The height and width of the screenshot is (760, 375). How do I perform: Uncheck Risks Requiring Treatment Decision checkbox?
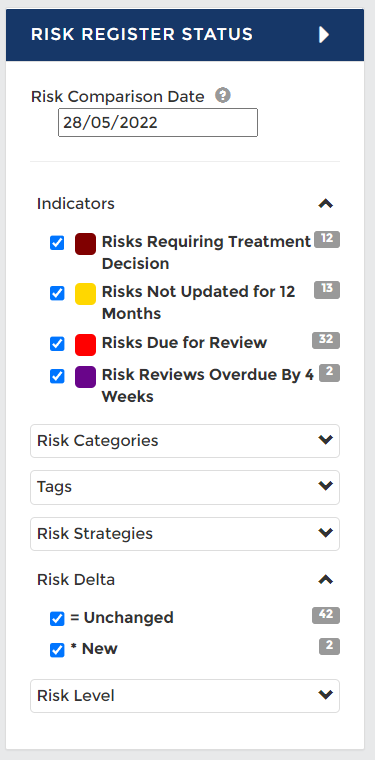pos(57,243)
